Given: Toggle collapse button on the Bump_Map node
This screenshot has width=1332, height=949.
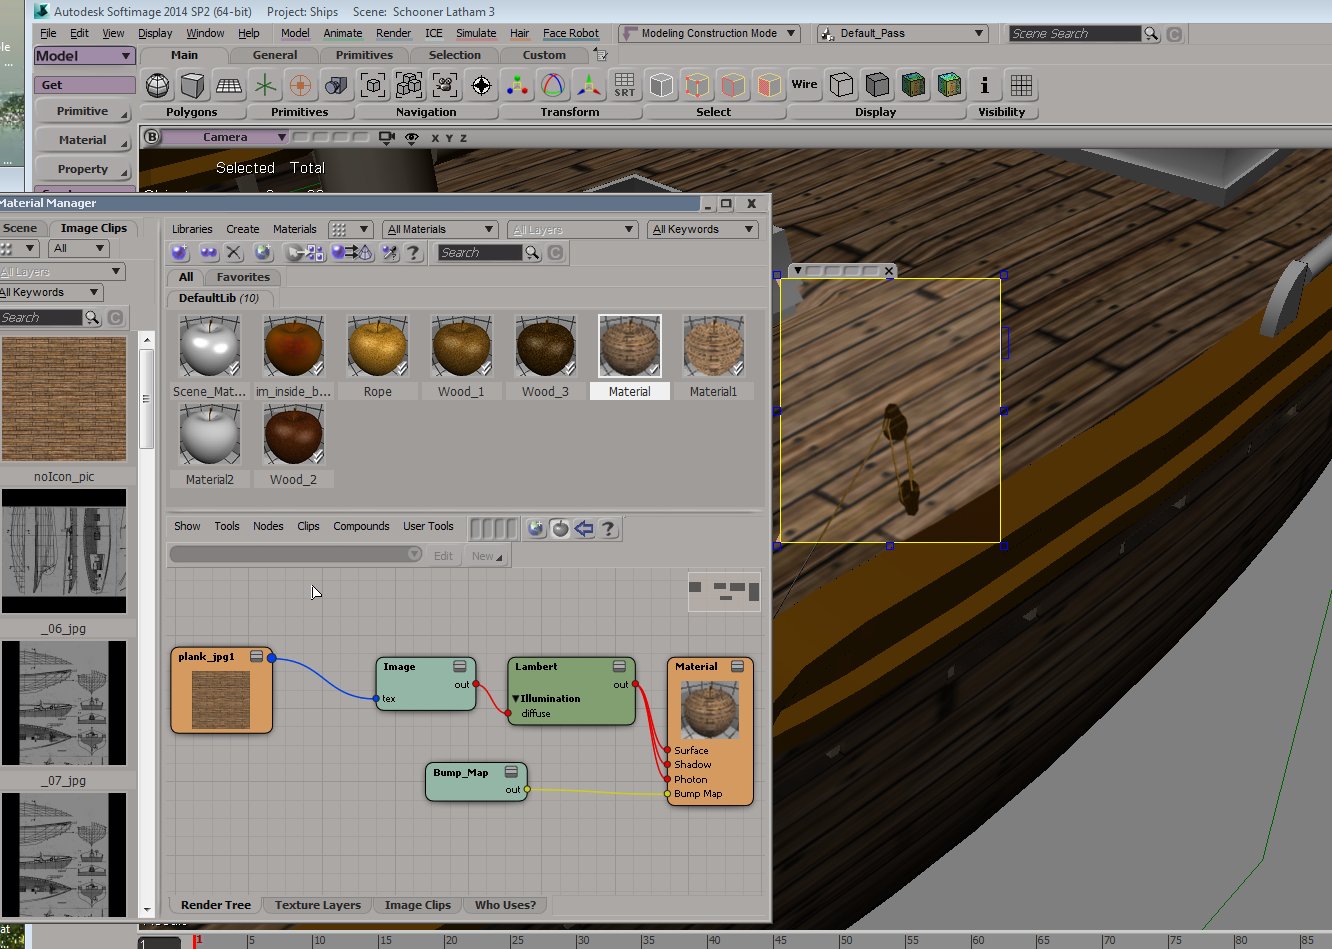Looking at the screenshot, I should click(511, 773).
